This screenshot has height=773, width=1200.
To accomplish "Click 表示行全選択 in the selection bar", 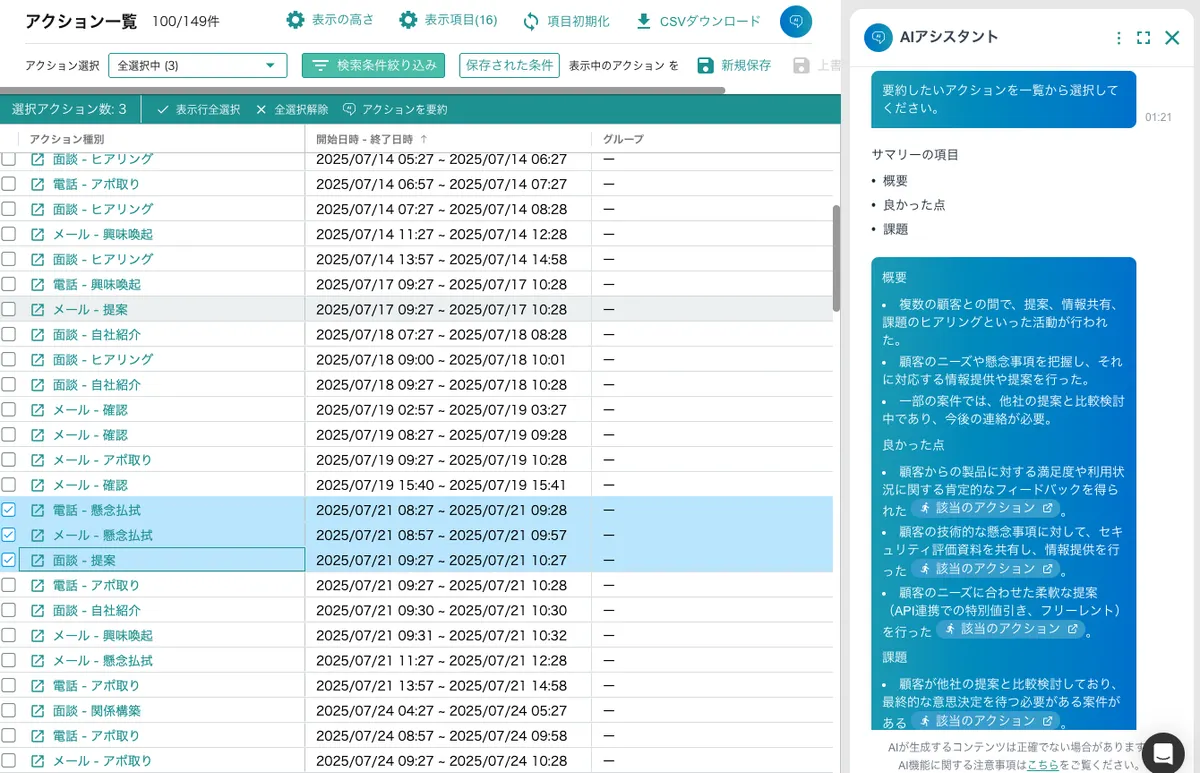I will (x=198, y=110).
